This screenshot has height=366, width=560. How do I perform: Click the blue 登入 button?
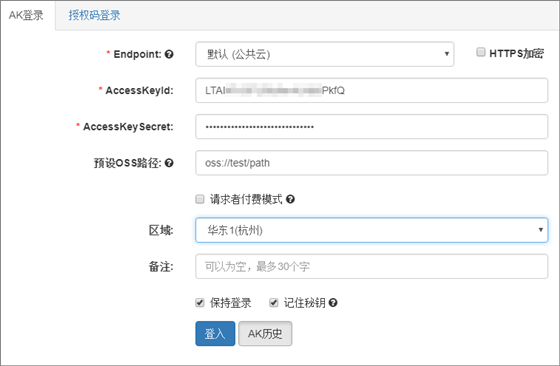tap(215, 334)
